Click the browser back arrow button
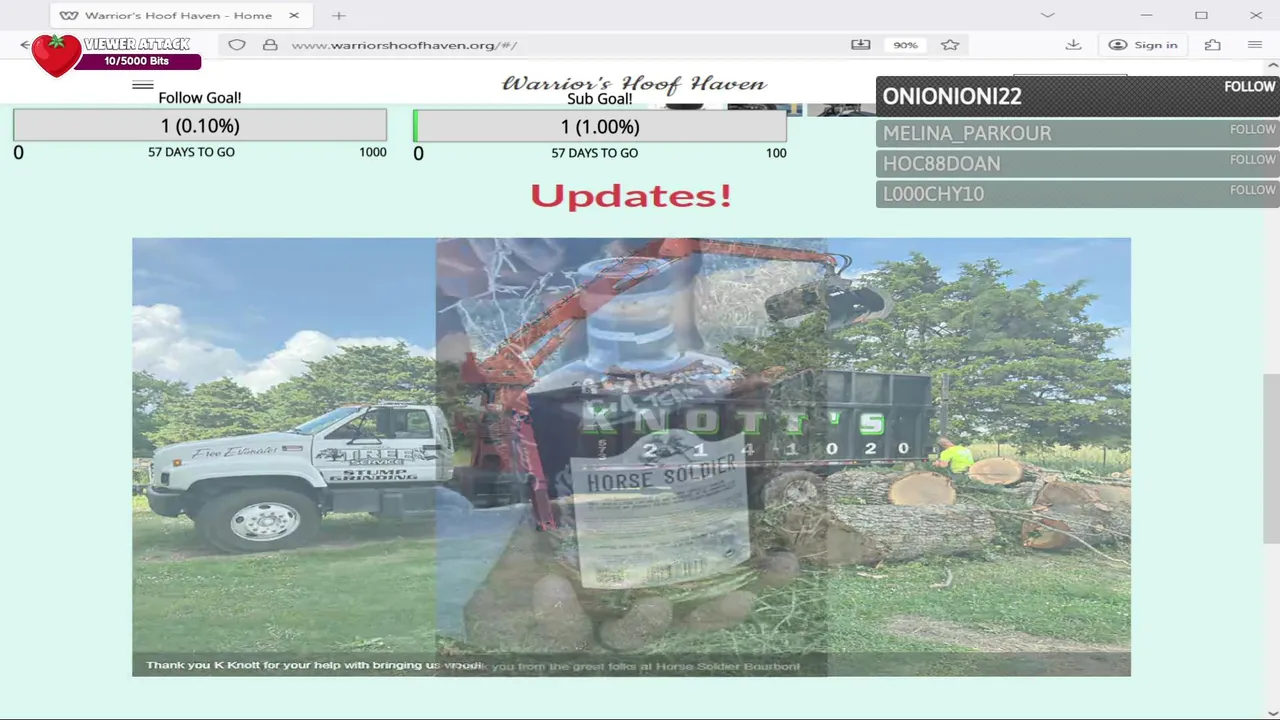The width and height of the screenshot is (1280, 720). coord(25,45)
